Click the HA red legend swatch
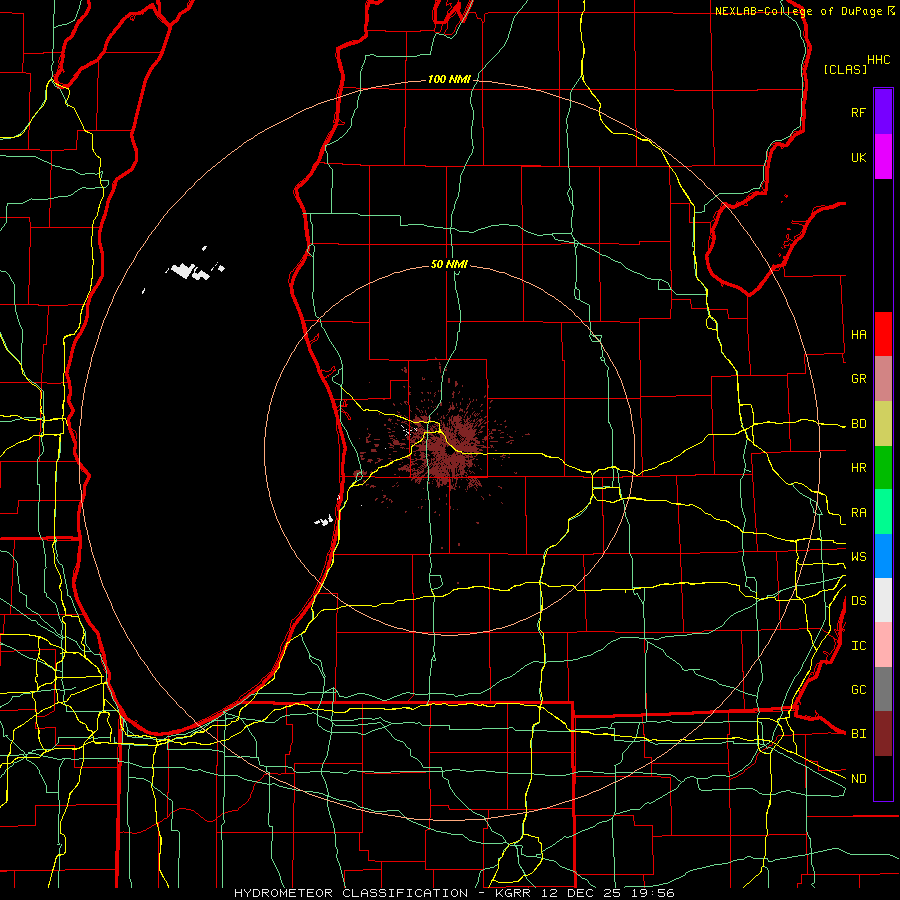The image size is (900, 900). point(883,334)
